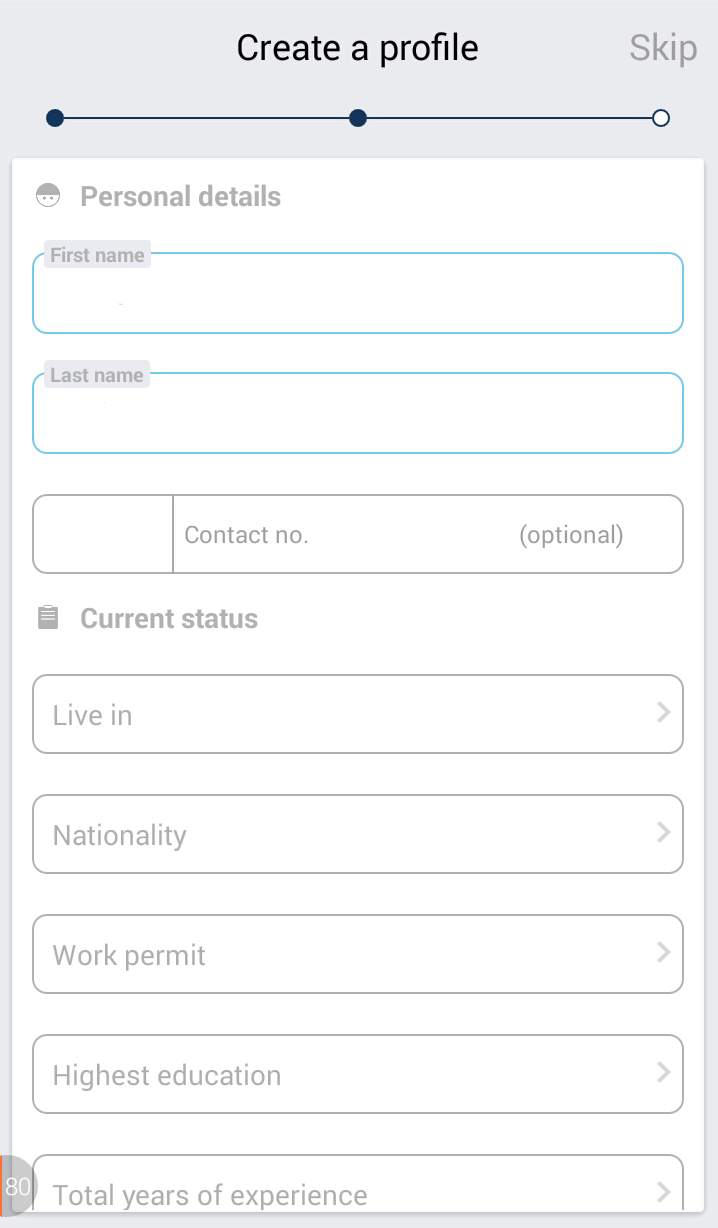The width and height of the screenshot is (718, 1228).
Task: Tap the first step dot in progress bar
Action: pos(55,118)
